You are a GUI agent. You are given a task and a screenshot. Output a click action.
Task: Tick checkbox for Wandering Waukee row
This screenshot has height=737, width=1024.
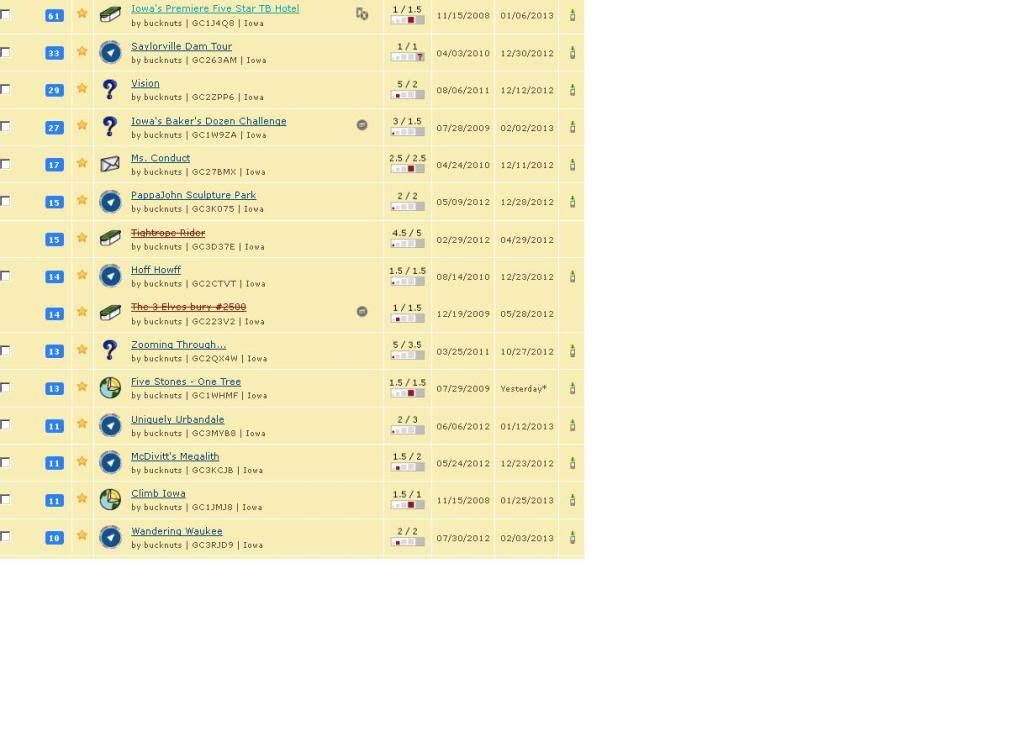pyautogui.click(x=5, y=537)
